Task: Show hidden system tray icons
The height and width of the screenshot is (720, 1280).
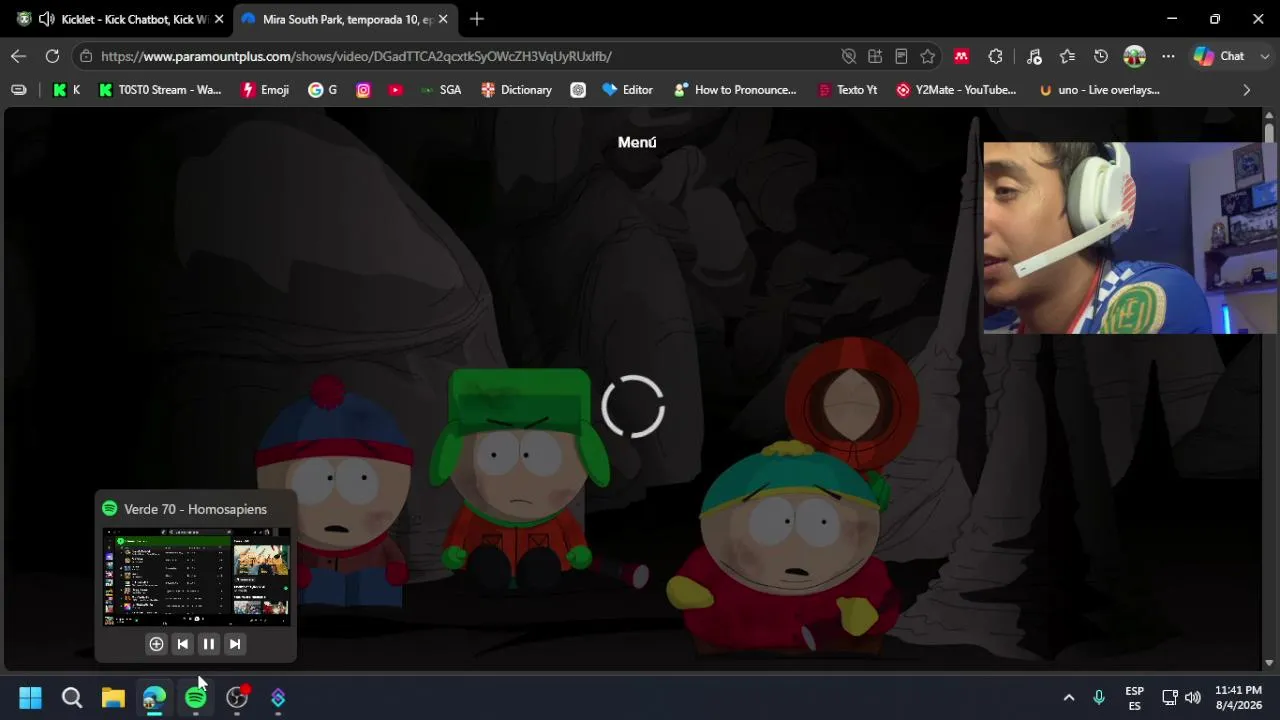Action: click(1068, 697)
